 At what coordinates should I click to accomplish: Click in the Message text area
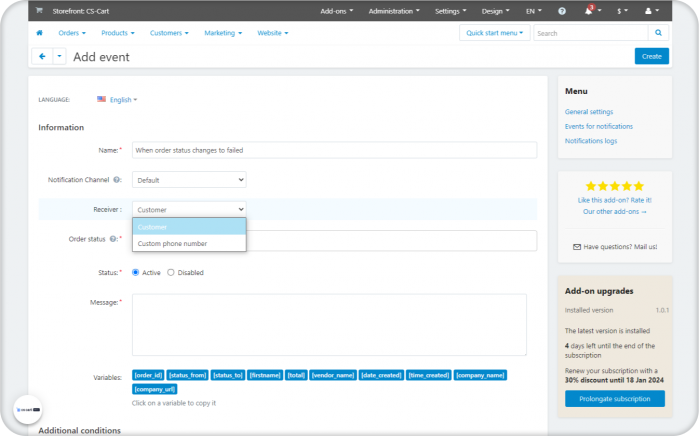click(329, 324)
